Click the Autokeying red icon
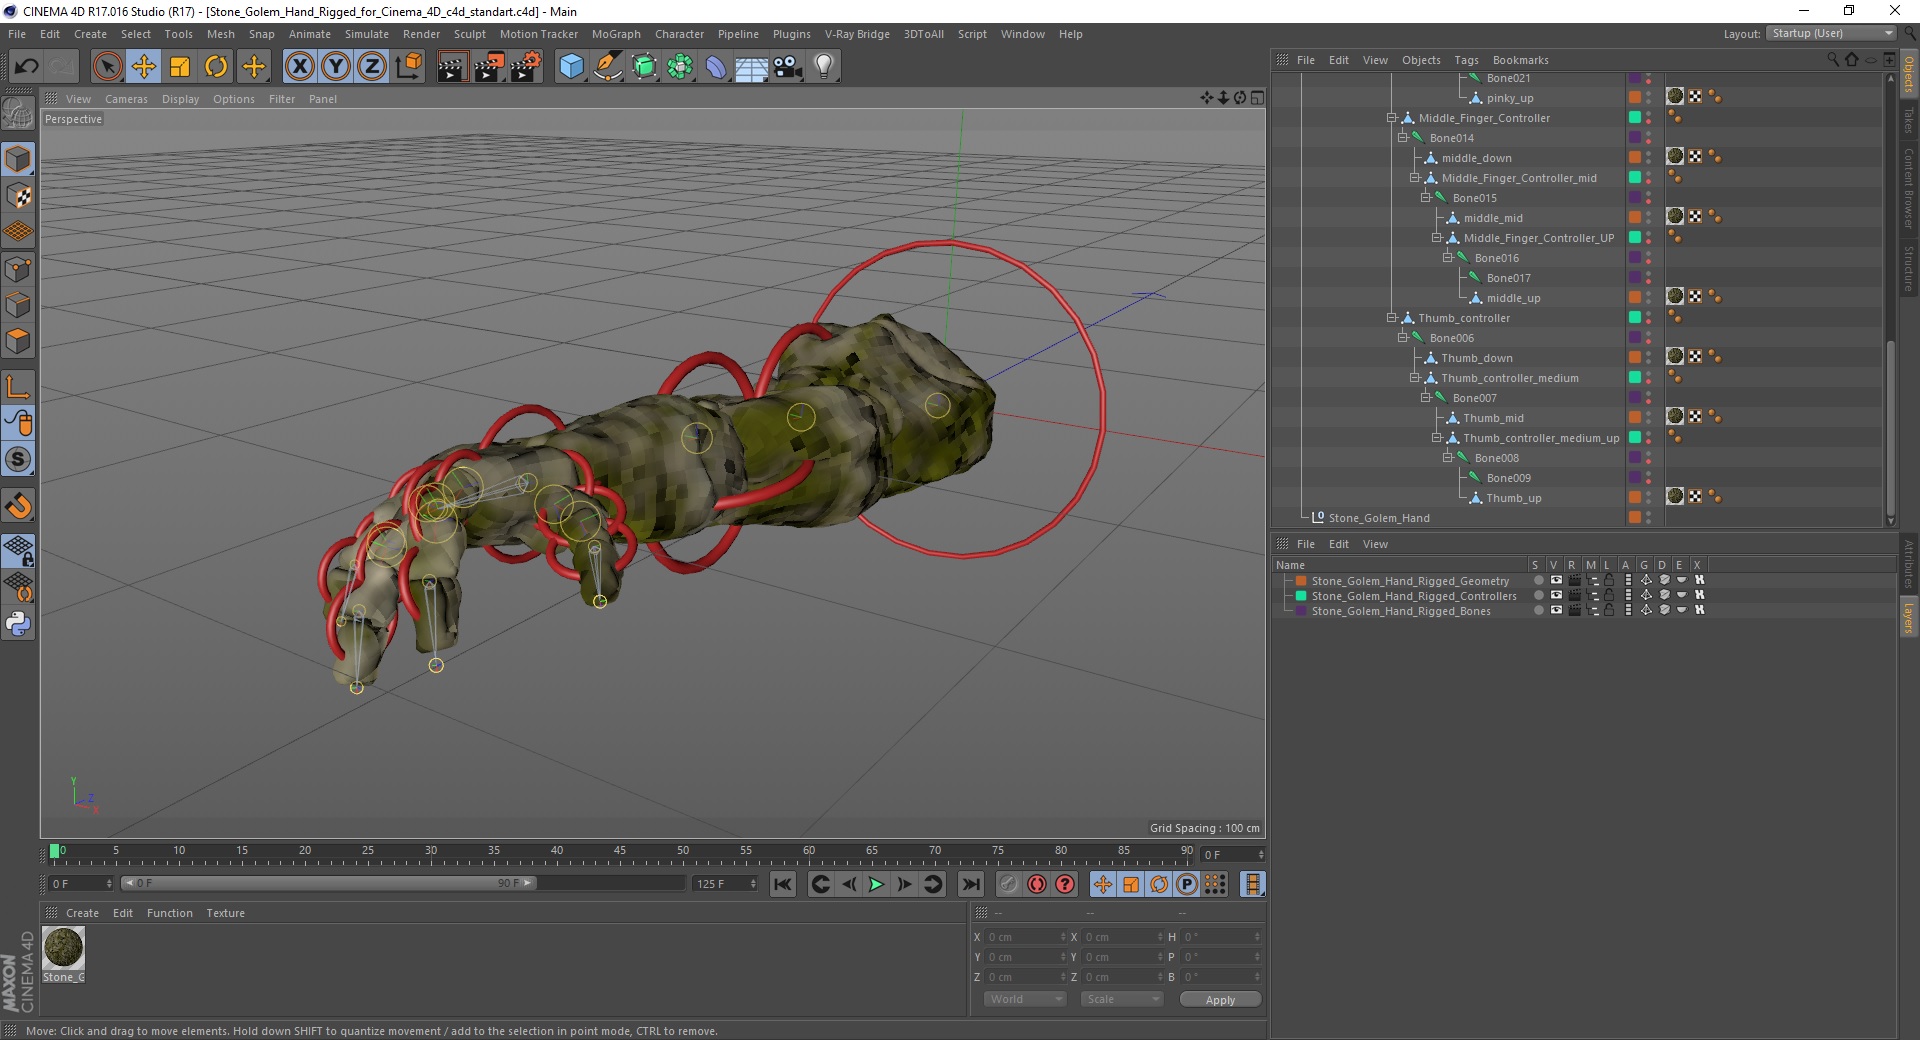1920x1040 pixels. point(1037,884)
